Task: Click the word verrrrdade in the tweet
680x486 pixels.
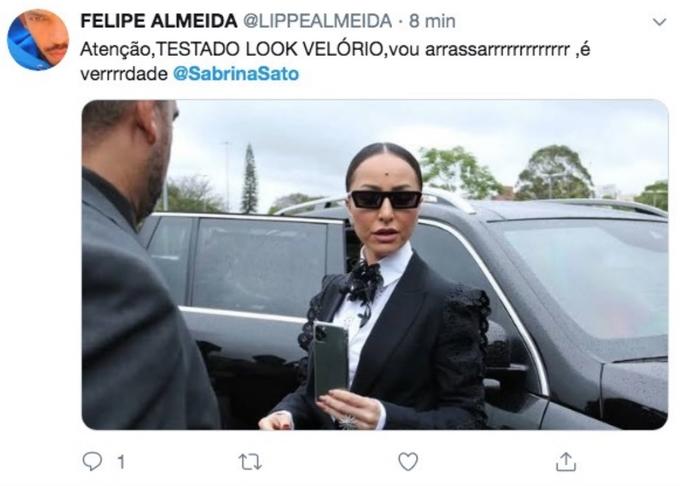Action: click(124, 74)
